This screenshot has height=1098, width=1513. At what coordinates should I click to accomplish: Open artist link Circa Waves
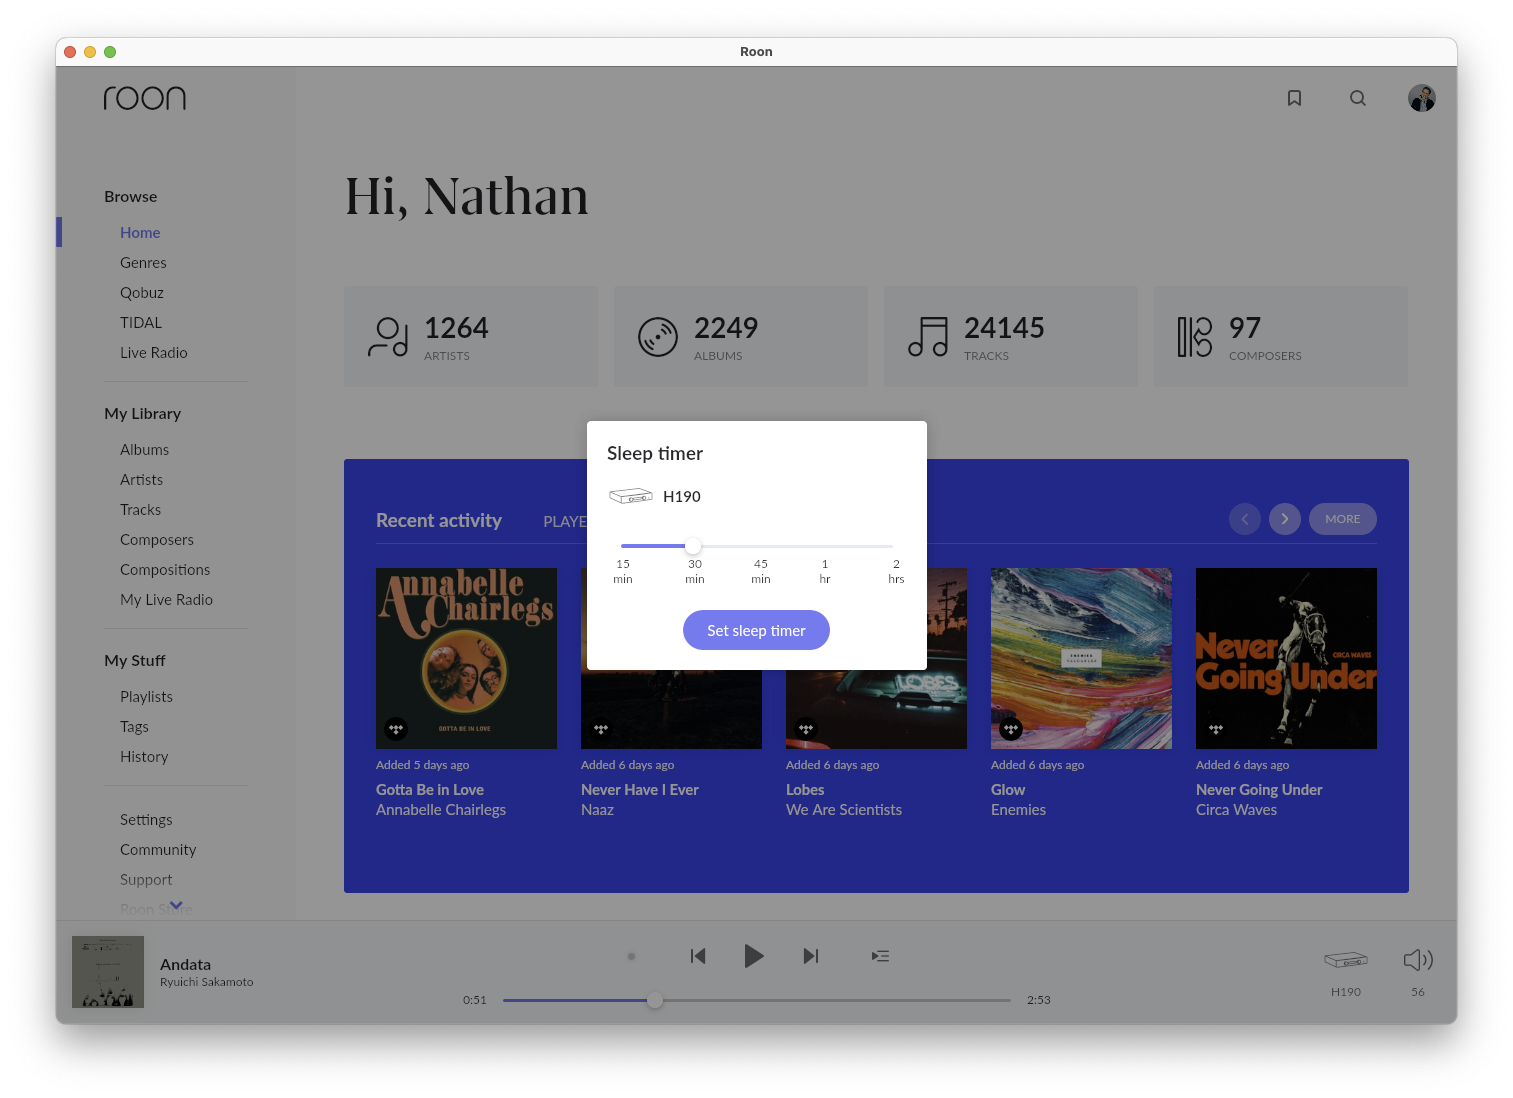[1236, 810]
